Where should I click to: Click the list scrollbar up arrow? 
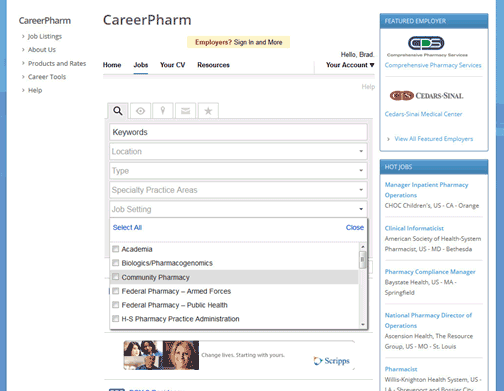click(x=363, y=247)
